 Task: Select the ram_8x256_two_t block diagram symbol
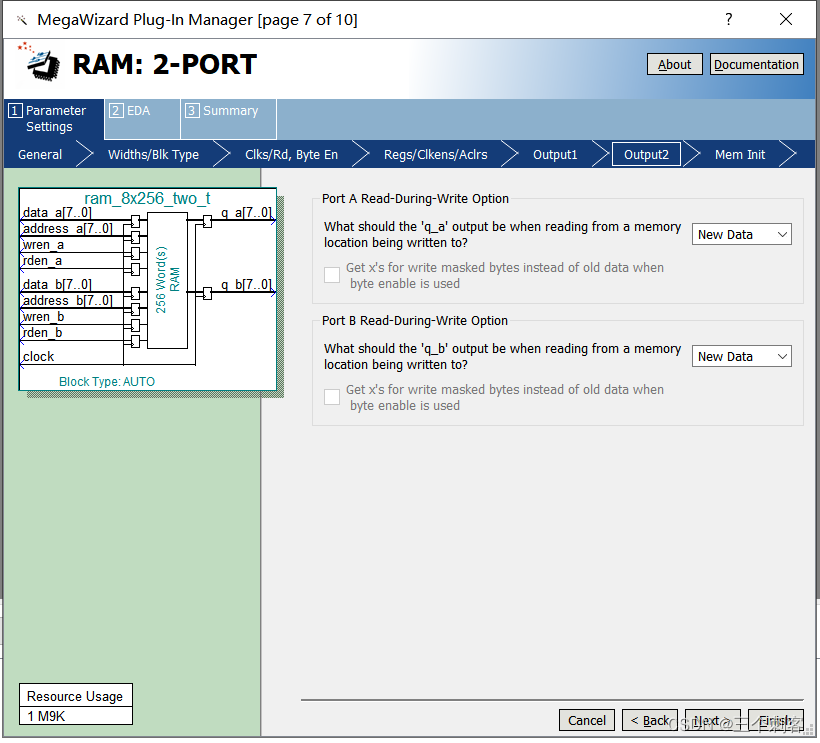148,285
